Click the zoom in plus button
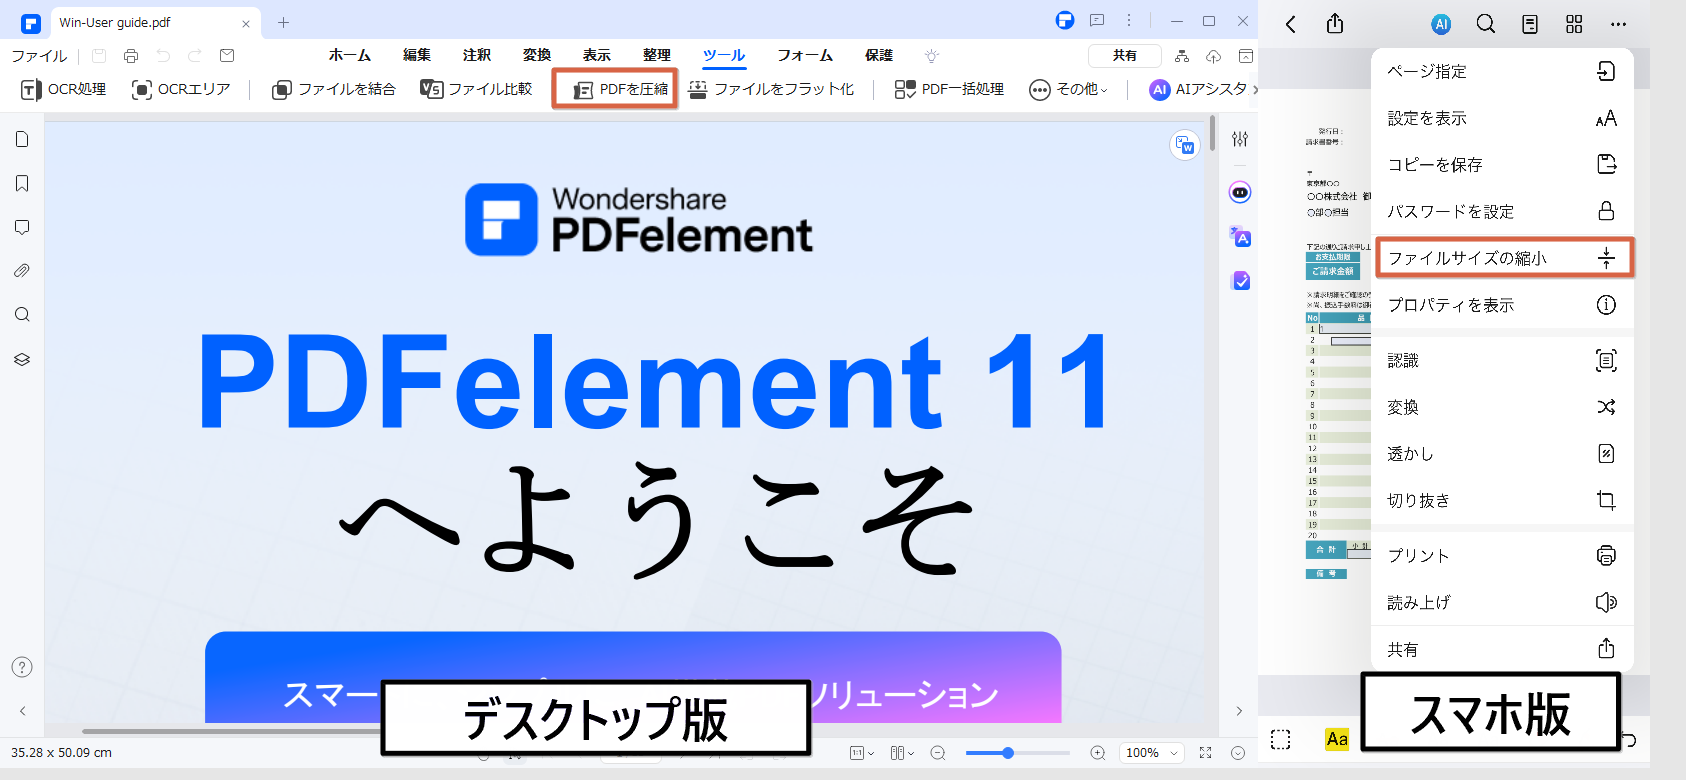1686x780 pixels. (1098, 753)
